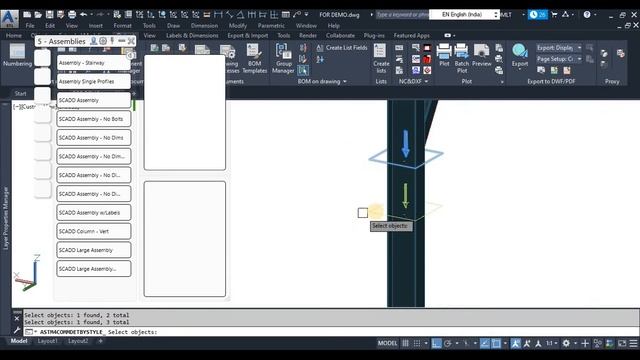Click the Clean Screen icon in status bar
This screenshot has width=640, height=360.
point(622,343)
